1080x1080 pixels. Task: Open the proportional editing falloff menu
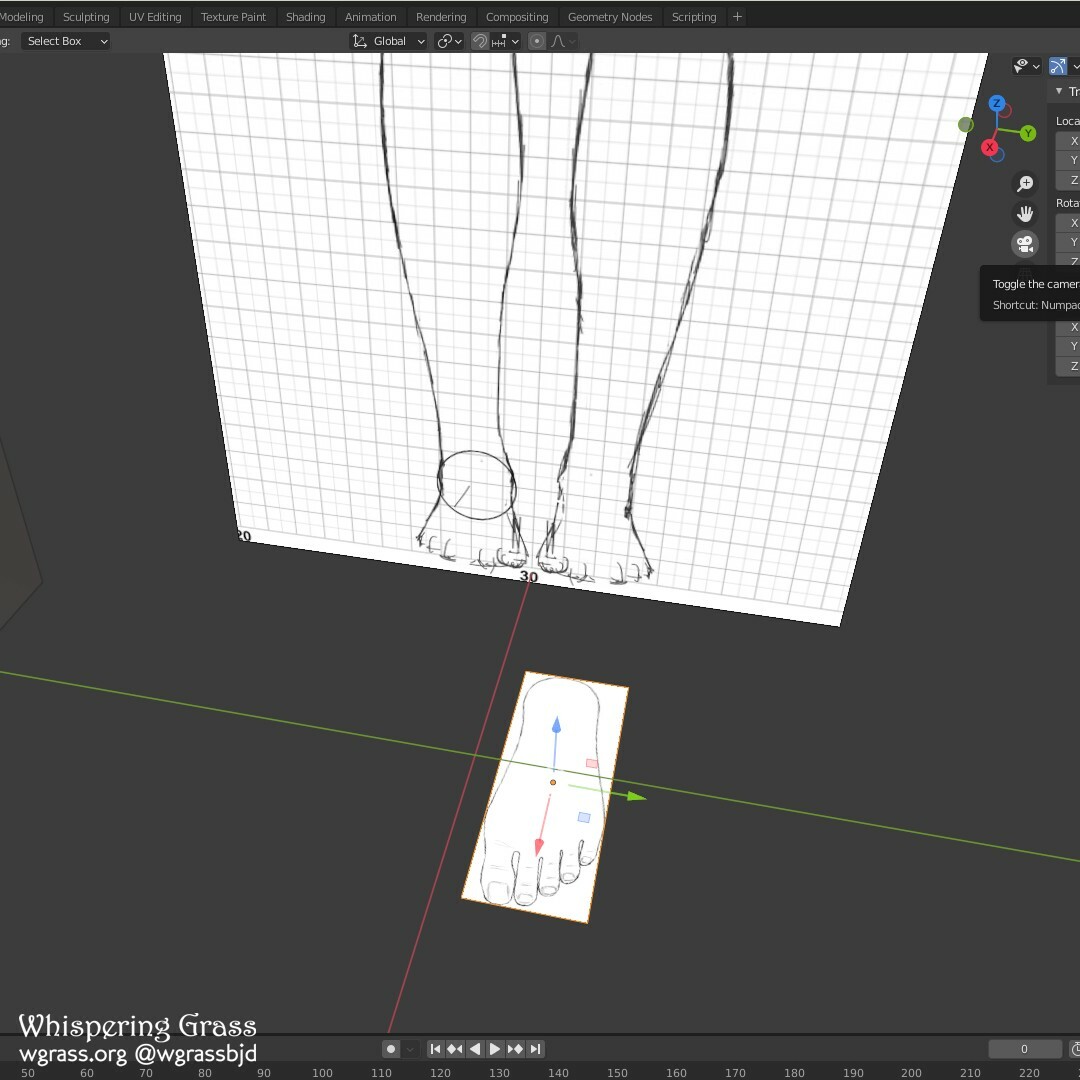(562, 41)
